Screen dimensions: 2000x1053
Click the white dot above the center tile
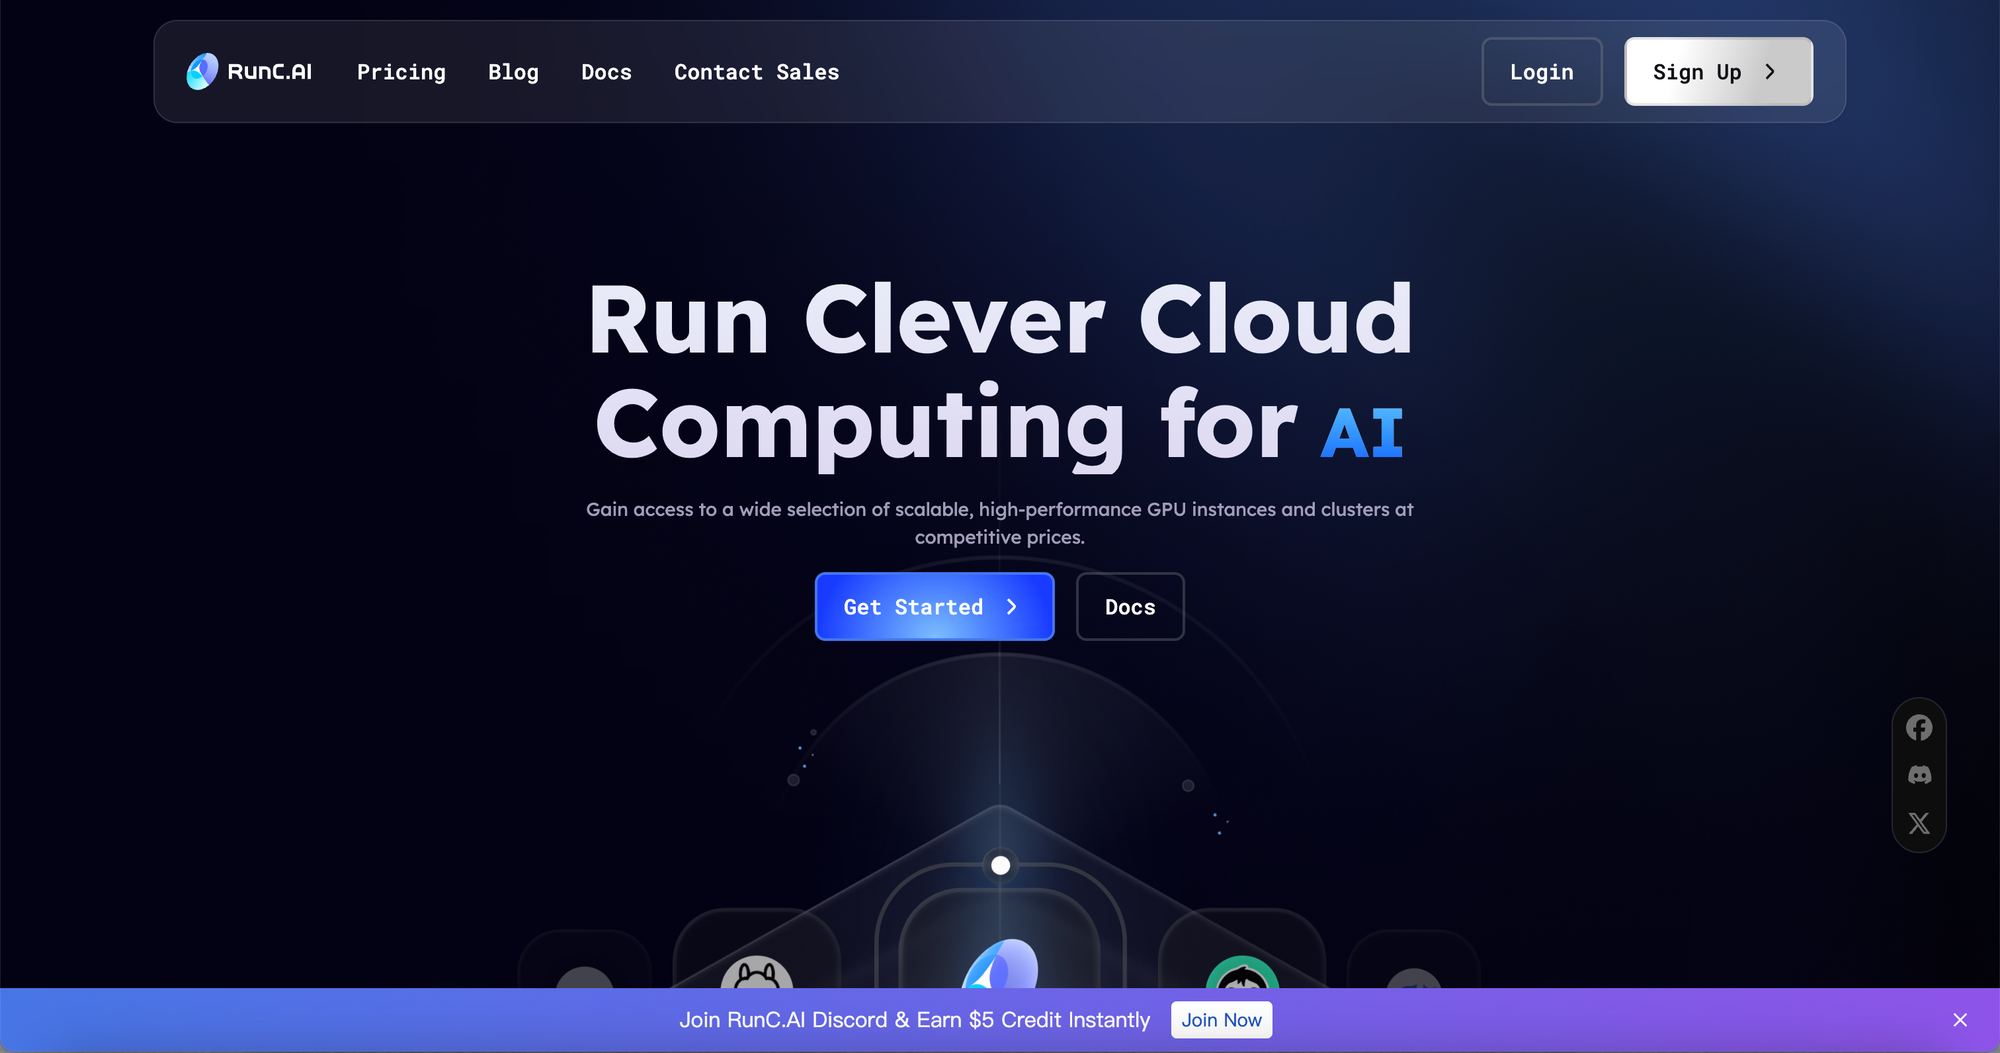pyautogui.click(x=1000, y=865)
